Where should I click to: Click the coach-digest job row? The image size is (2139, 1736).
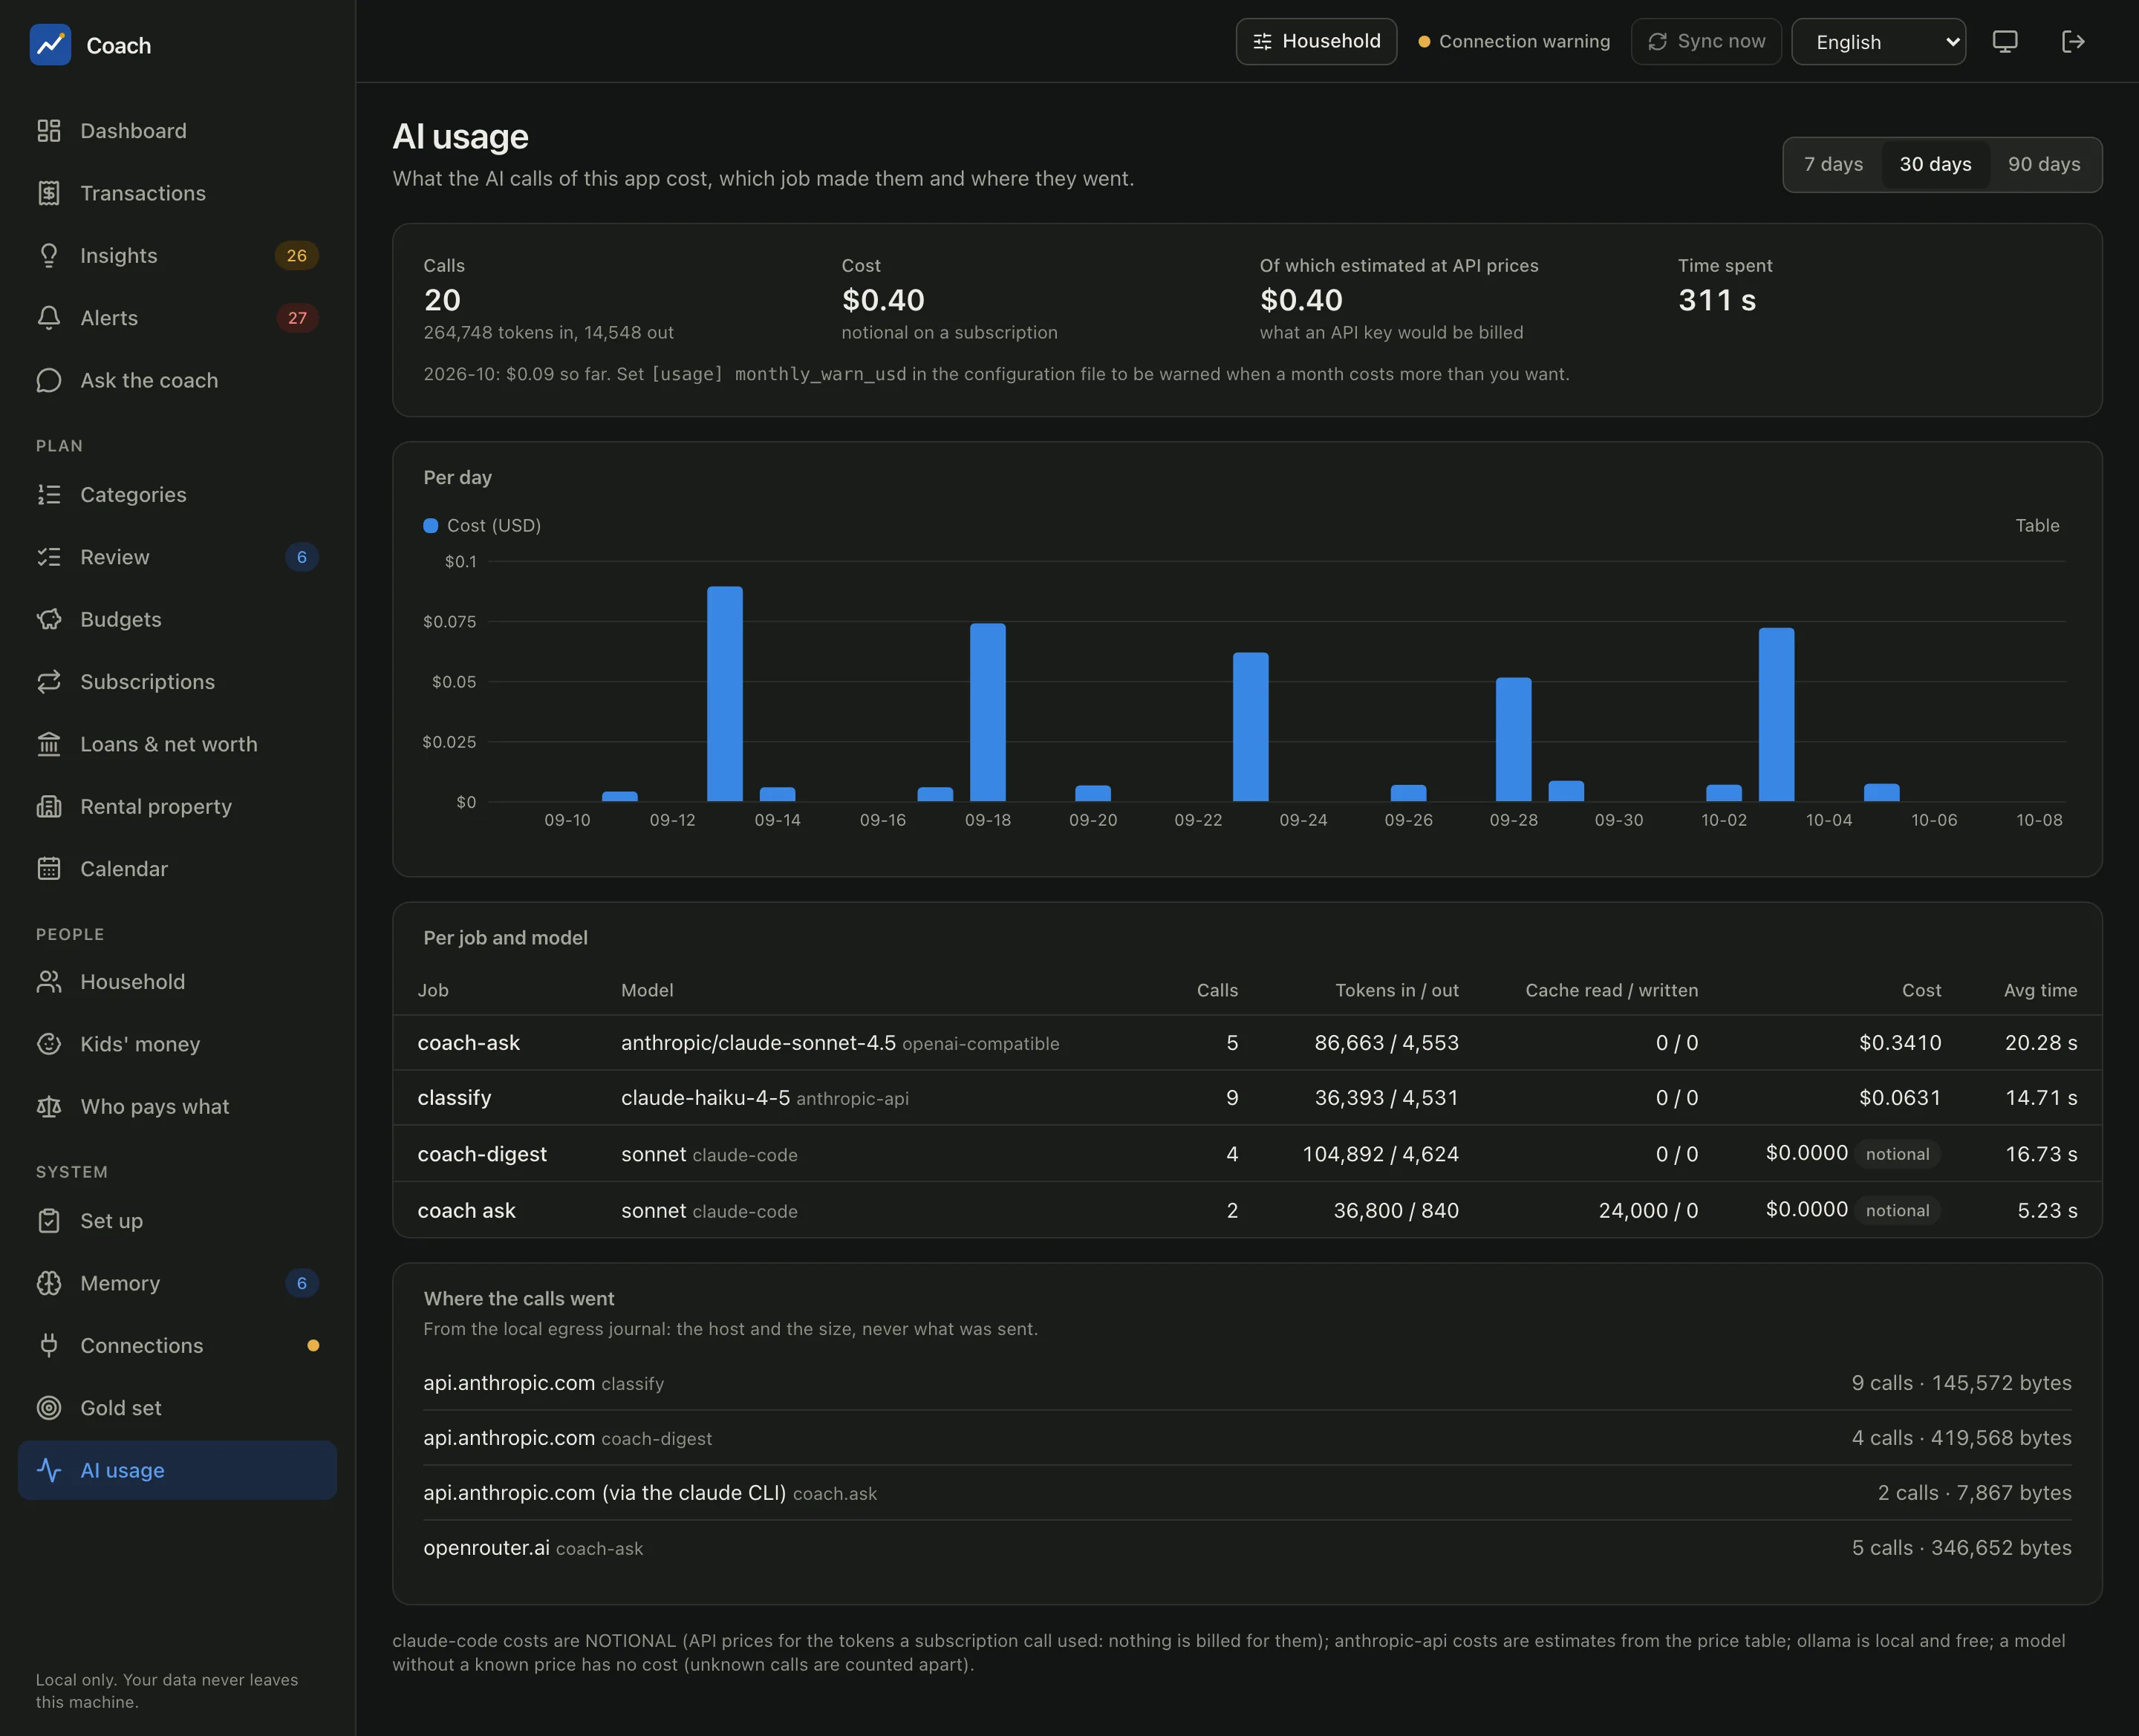[1247, 1154]
